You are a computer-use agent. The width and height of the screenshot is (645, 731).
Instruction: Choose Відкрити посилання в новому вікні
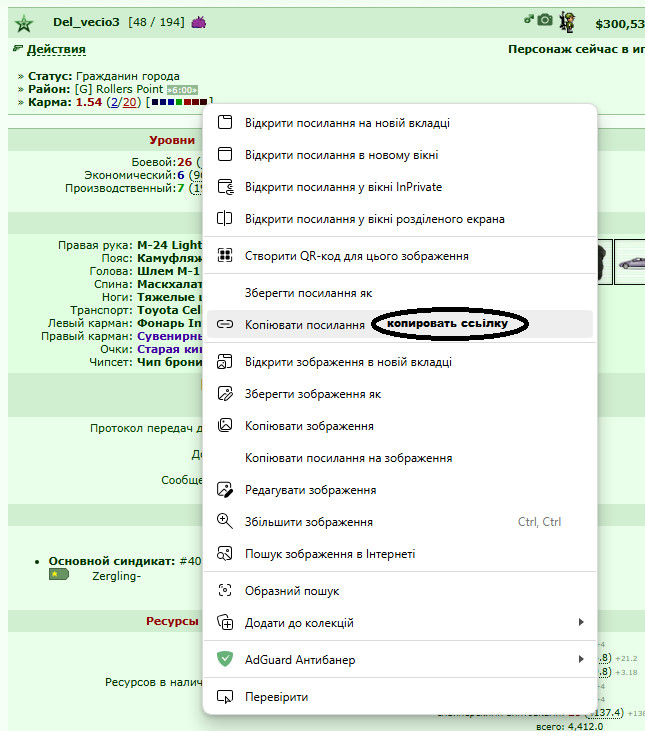[400, 155]
